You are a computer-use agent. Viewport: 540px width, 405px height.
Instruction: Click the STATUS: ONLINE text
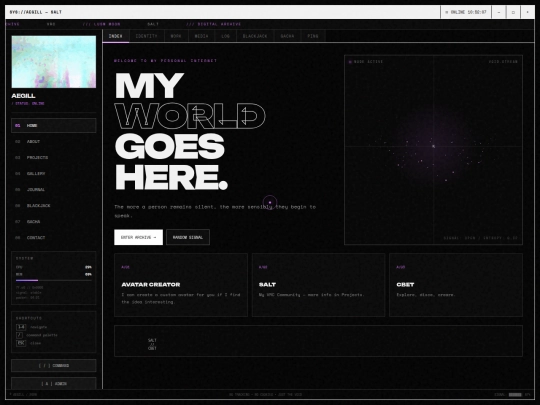pos(28,103)
